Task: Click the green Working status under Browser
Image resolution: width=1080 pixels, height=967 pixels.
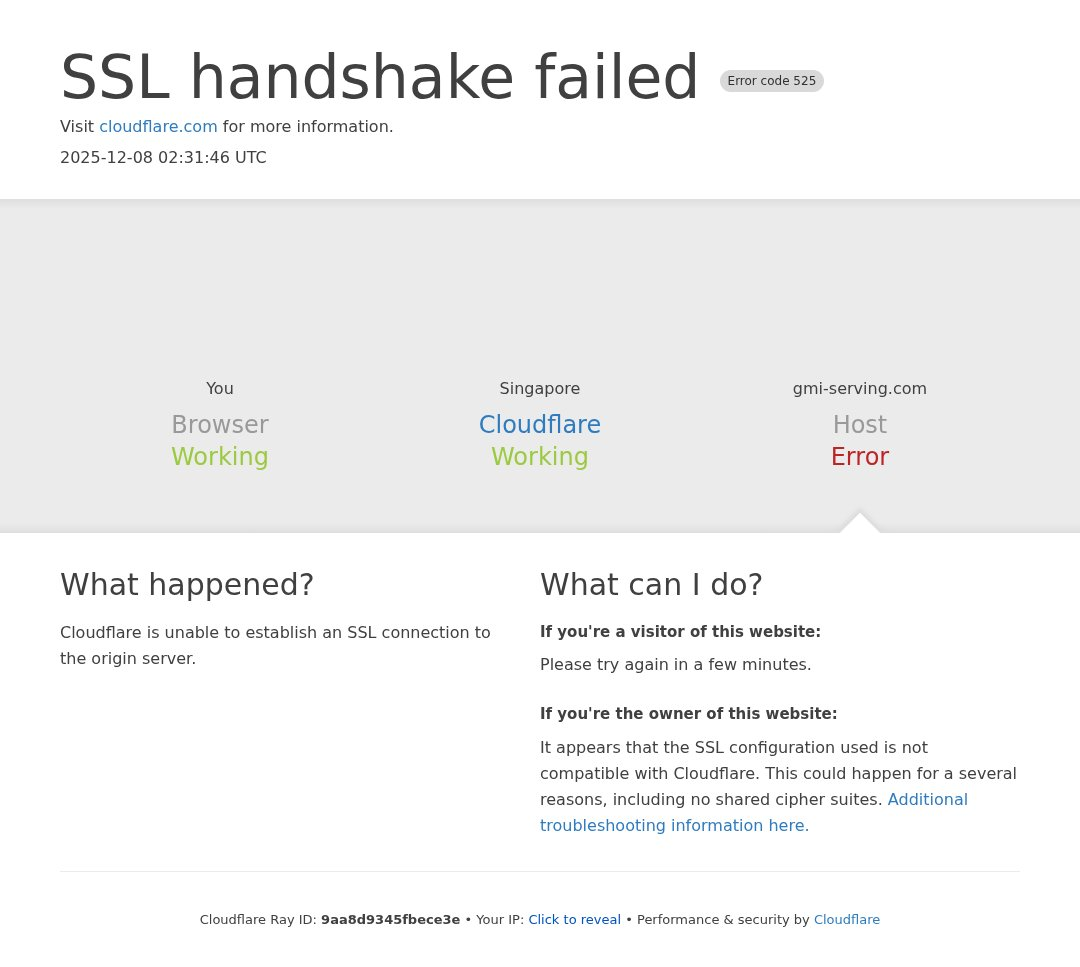Action: 219,457
